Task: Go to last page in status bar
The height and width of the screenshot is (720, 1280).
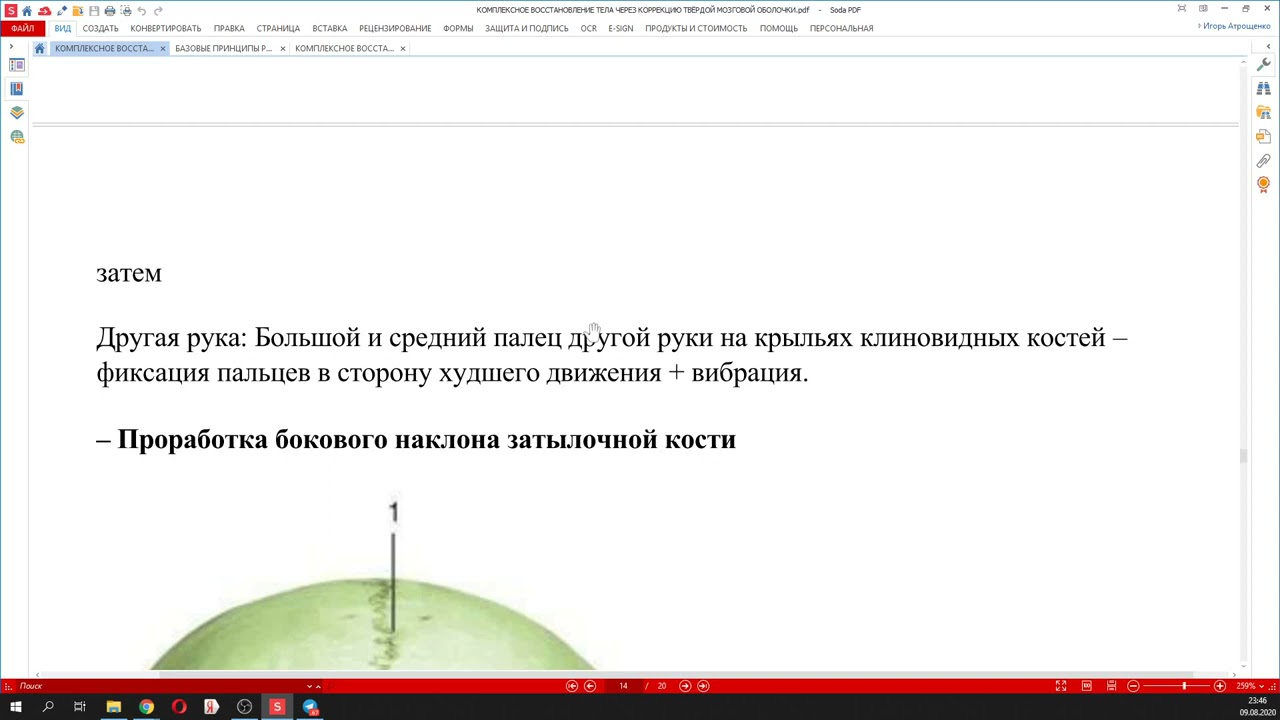Action: point(703,686)
